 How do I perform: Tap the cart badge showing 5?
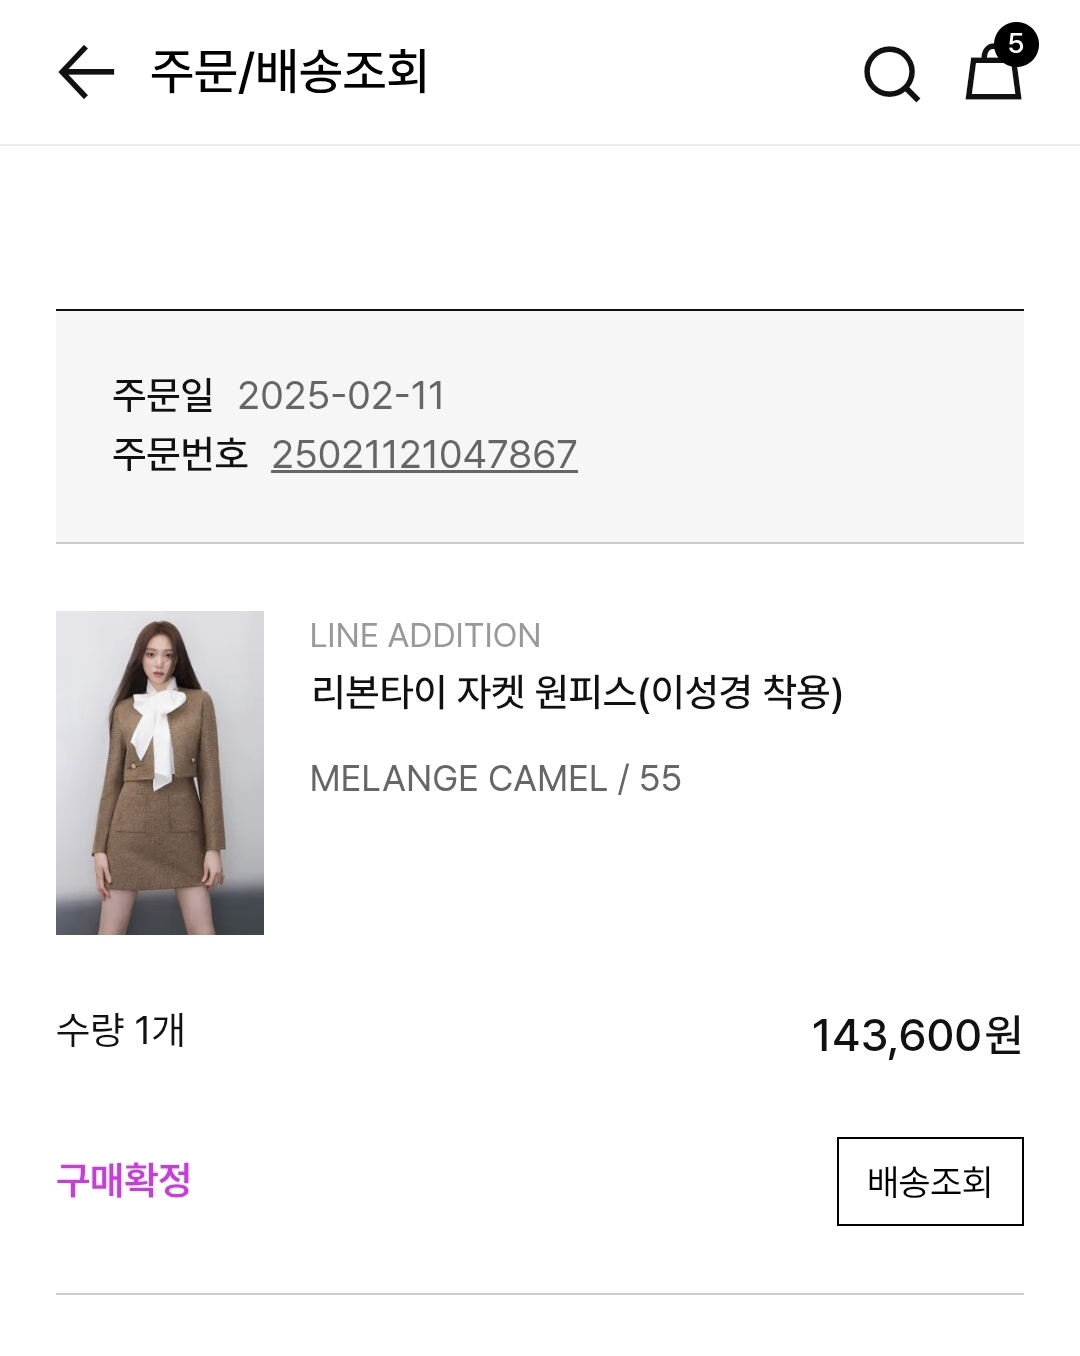pos(1016,44)
